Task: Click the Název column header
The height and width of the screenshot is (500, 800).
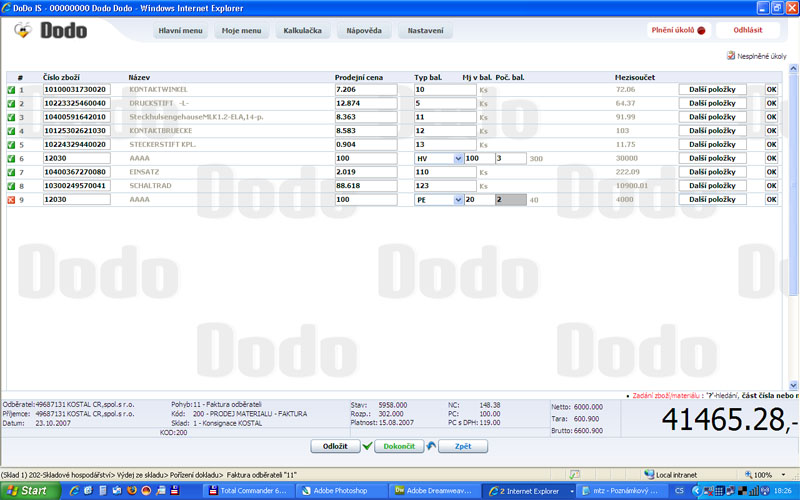Action: (139, 78)
